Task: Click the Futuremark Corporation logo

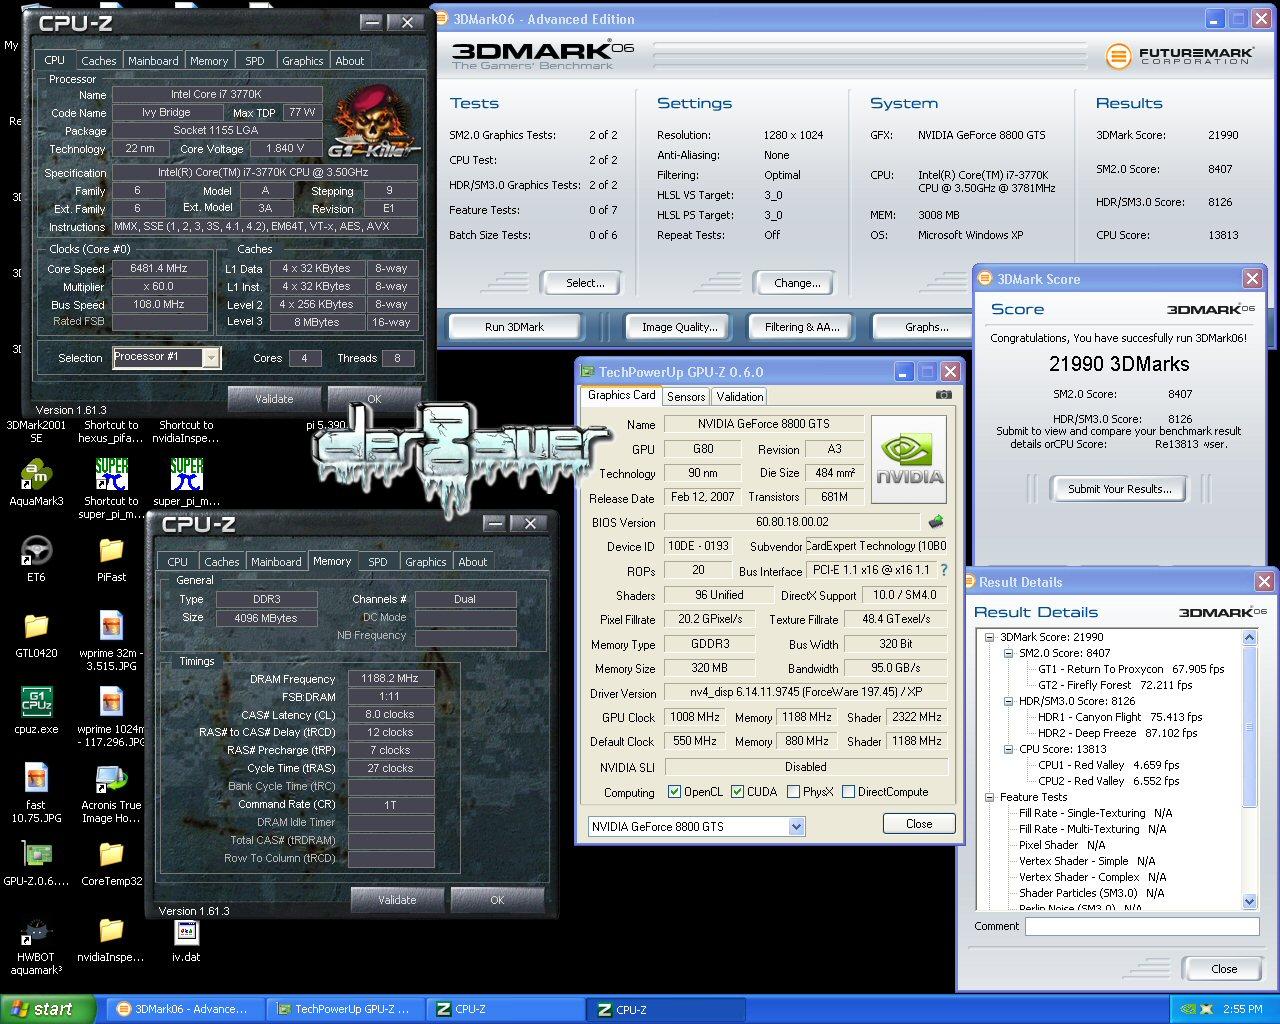Action: tap(1178, 56)
